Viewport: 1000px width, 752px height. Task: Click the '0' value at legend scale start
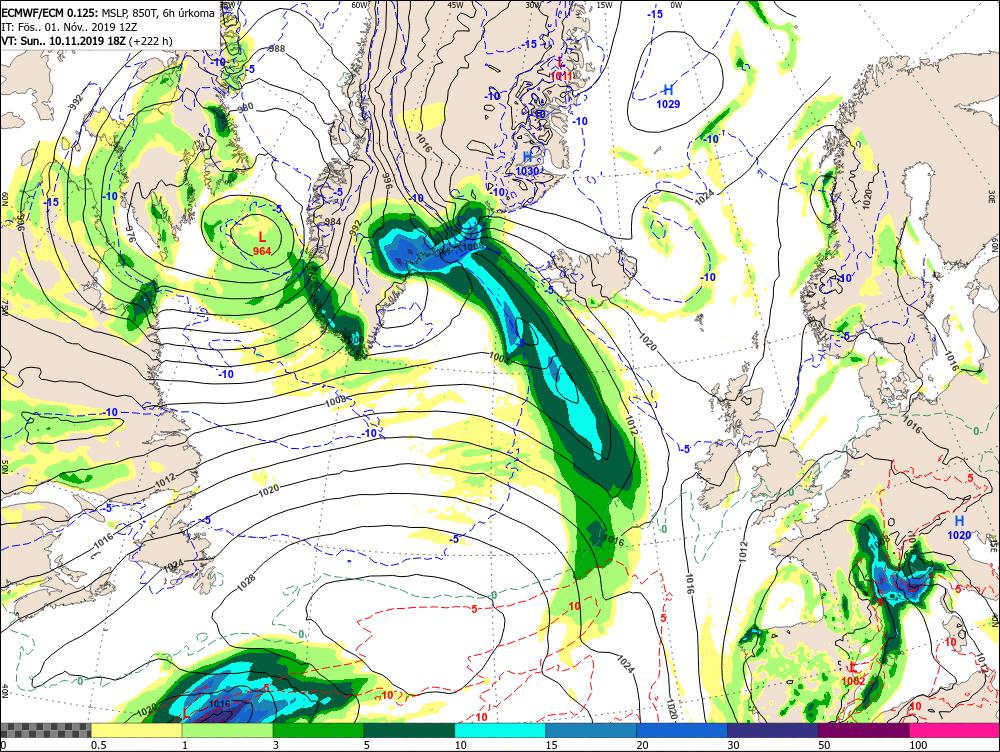[3, 745]
